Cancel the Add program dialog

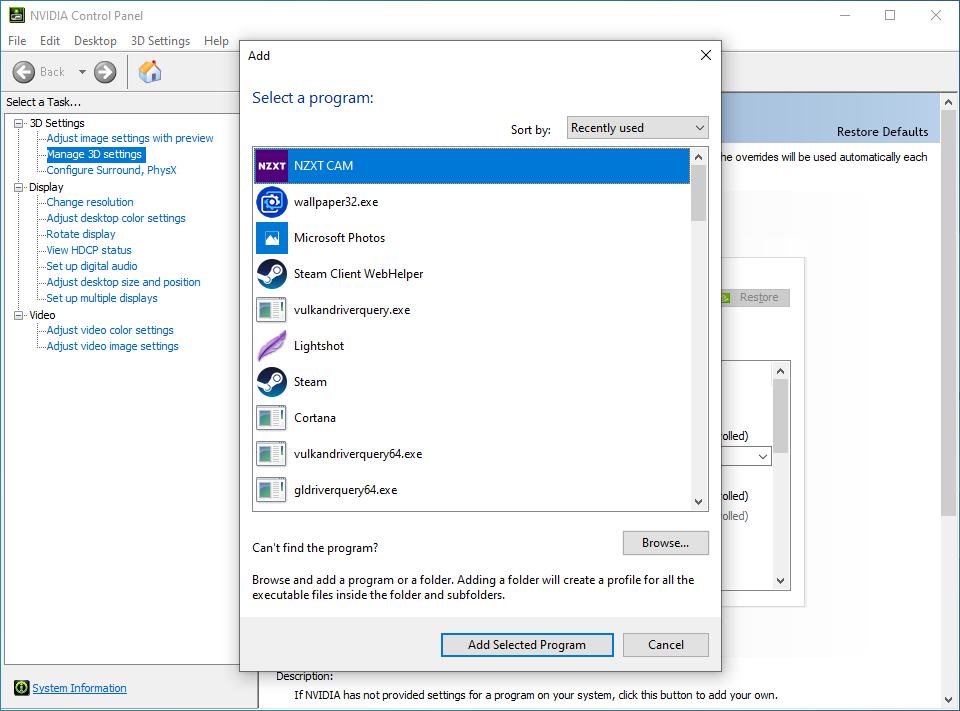click(665, 645)
